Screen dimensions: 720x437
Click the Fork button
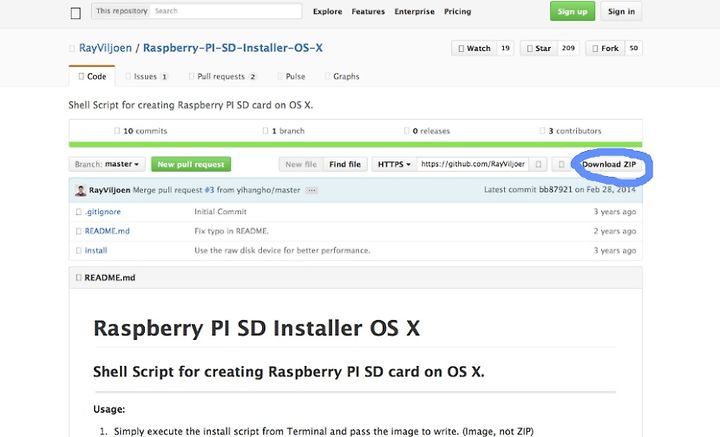[x=605, y=48]
